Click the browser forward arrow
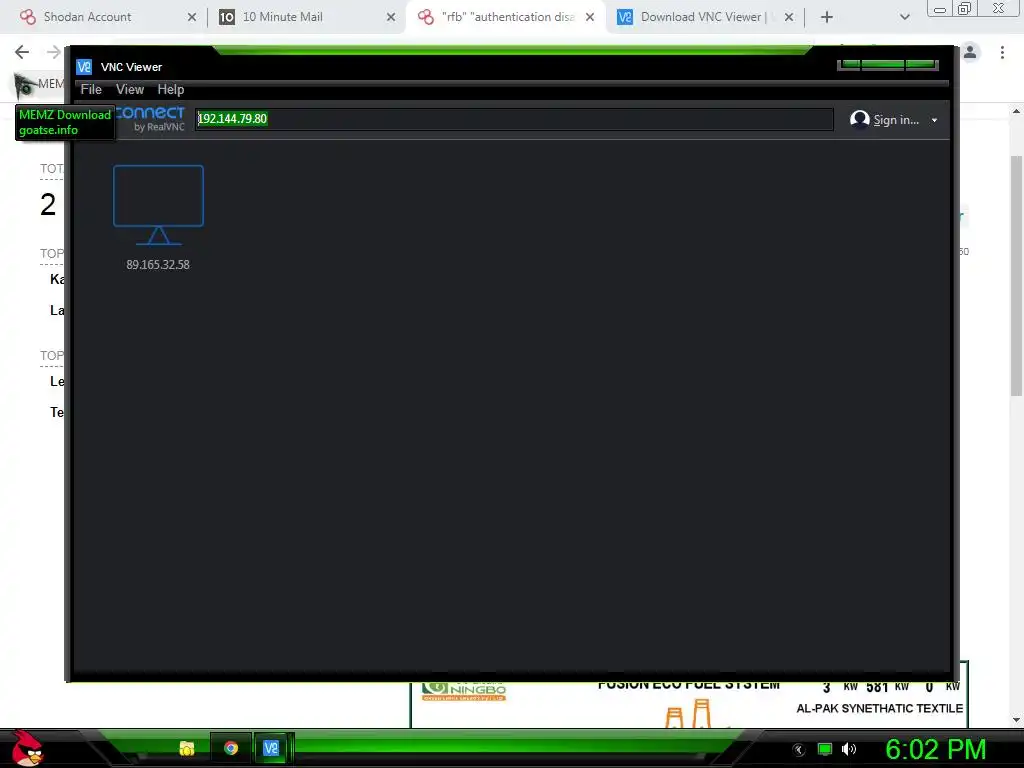The image size is (1024, 768). 54,52
